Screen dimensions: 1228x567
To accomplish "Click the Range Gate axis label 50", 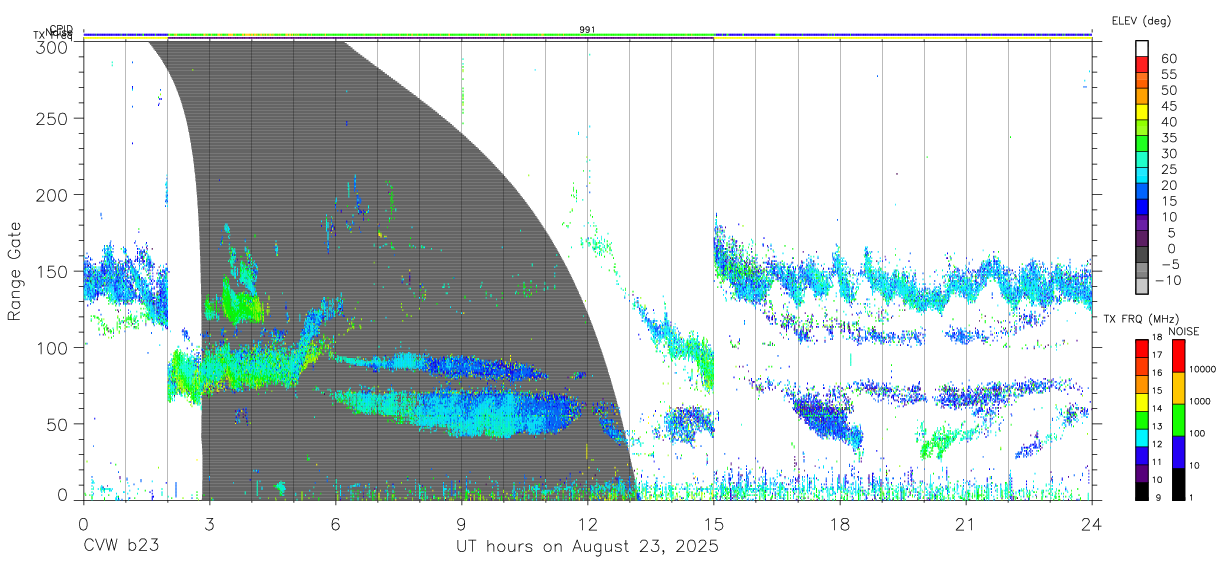I will click(57, 424).
